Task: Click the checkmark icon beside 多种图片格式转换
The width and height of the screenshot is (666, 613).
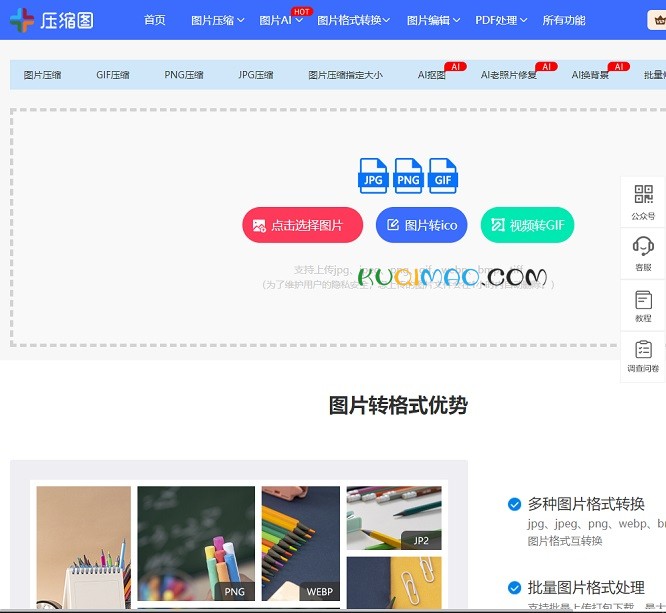Action: pos(514,504)
